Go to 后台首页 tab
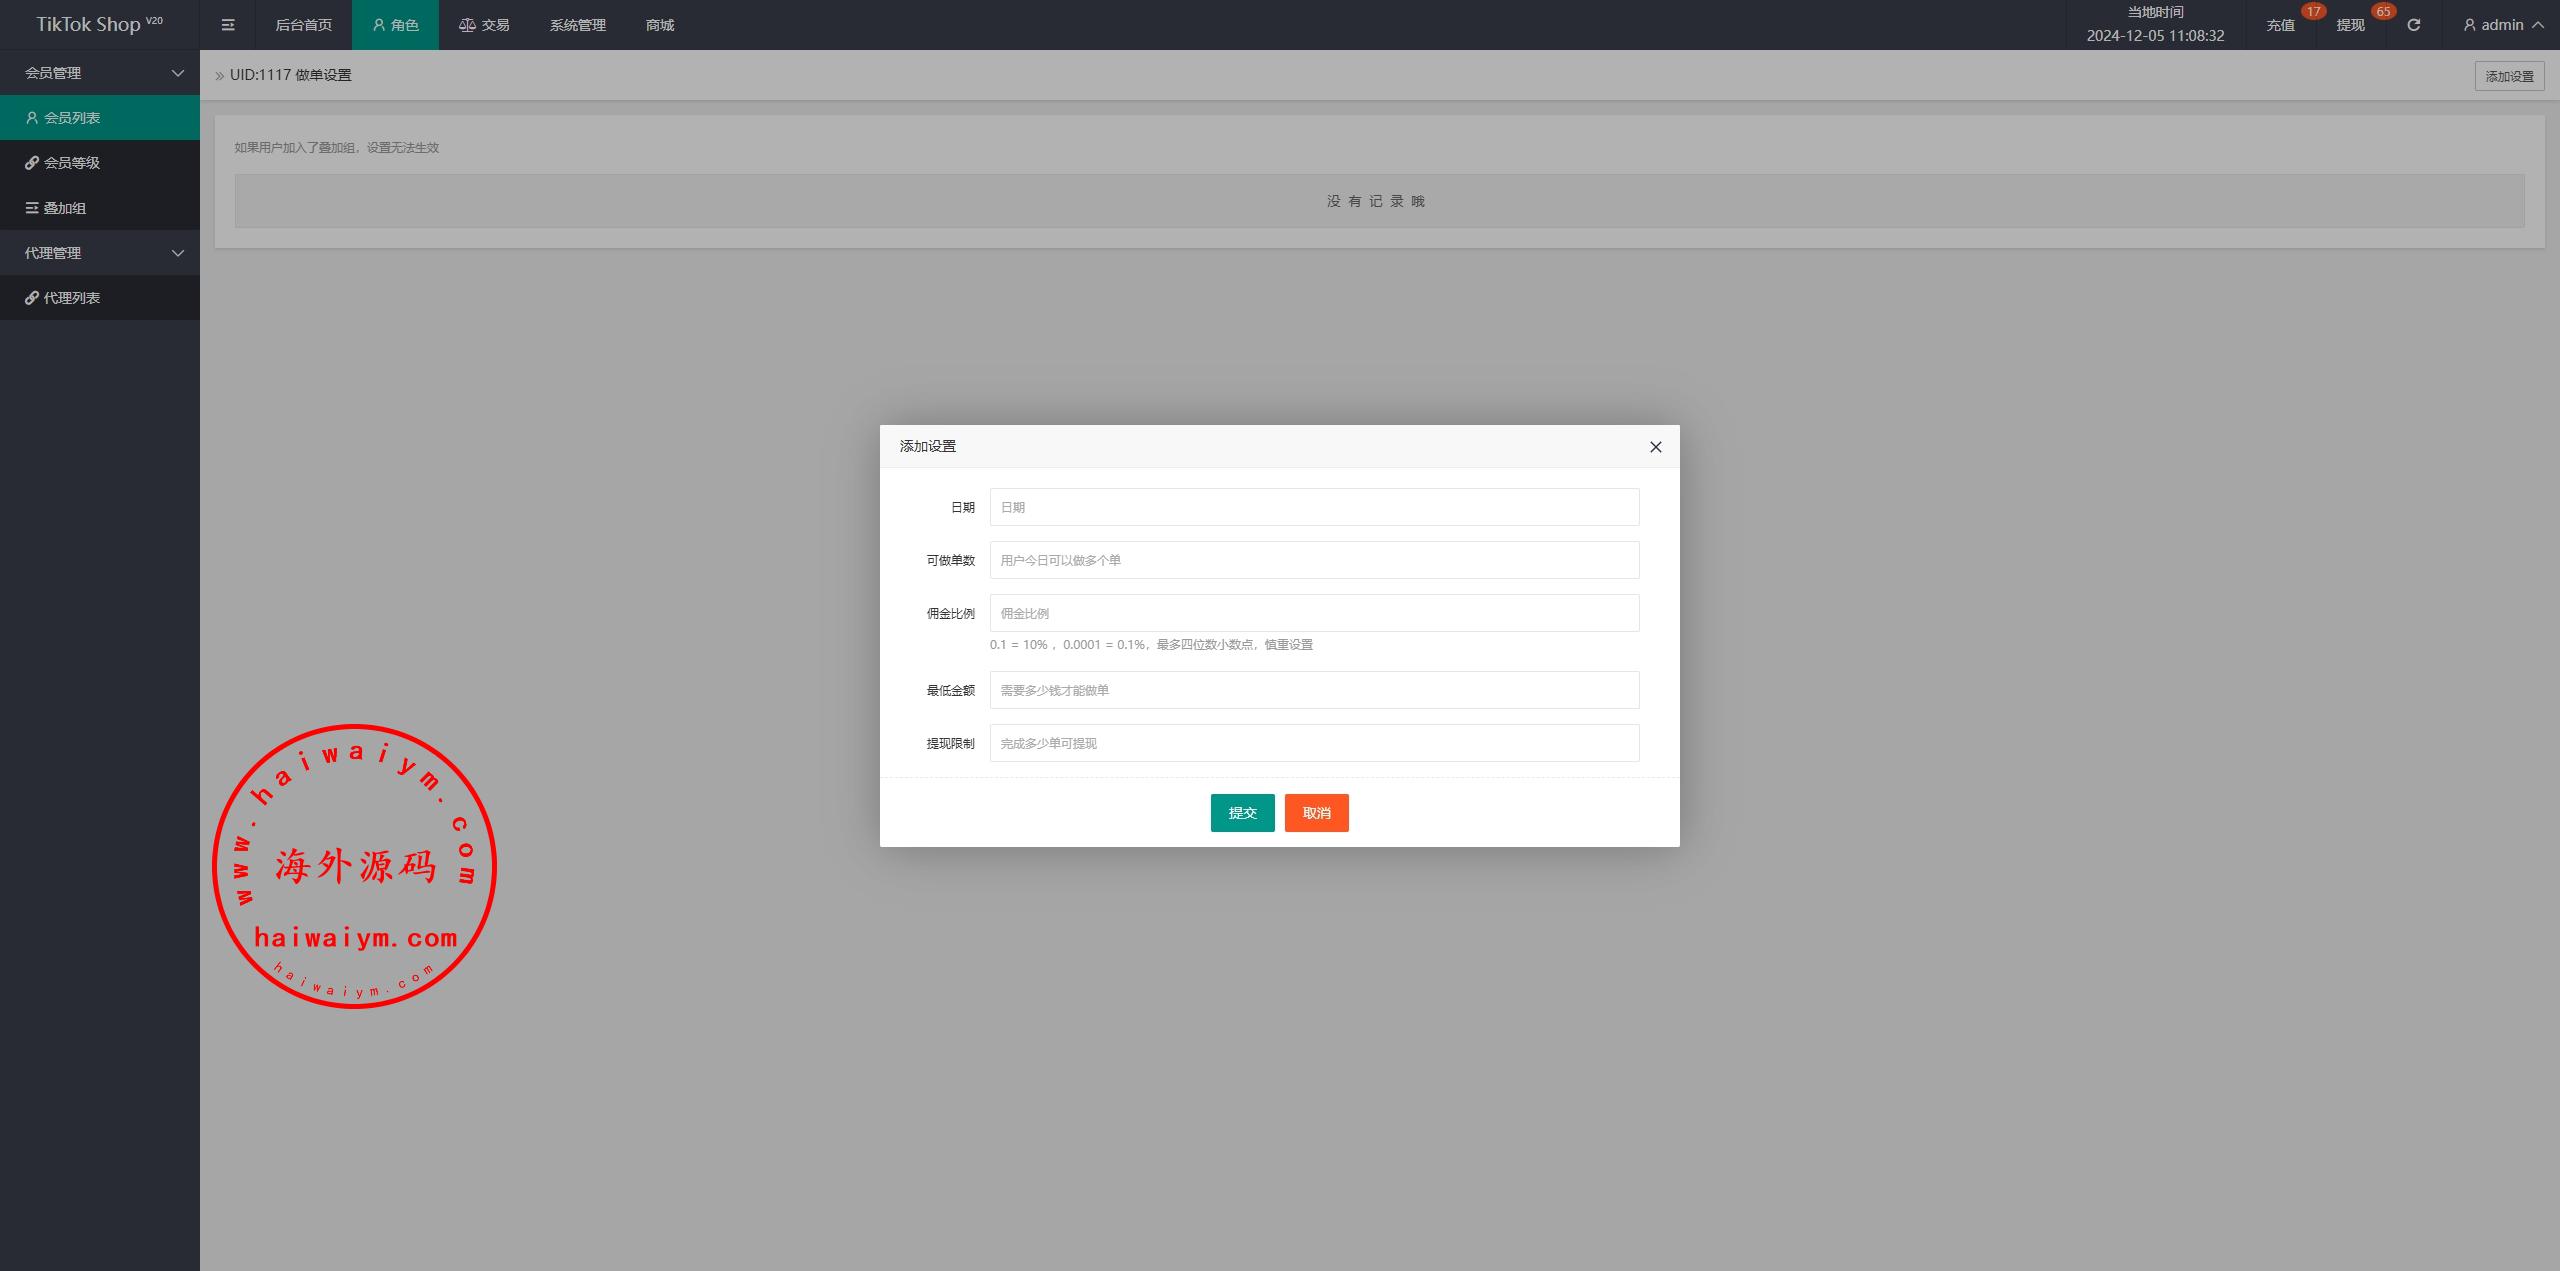 303,25
